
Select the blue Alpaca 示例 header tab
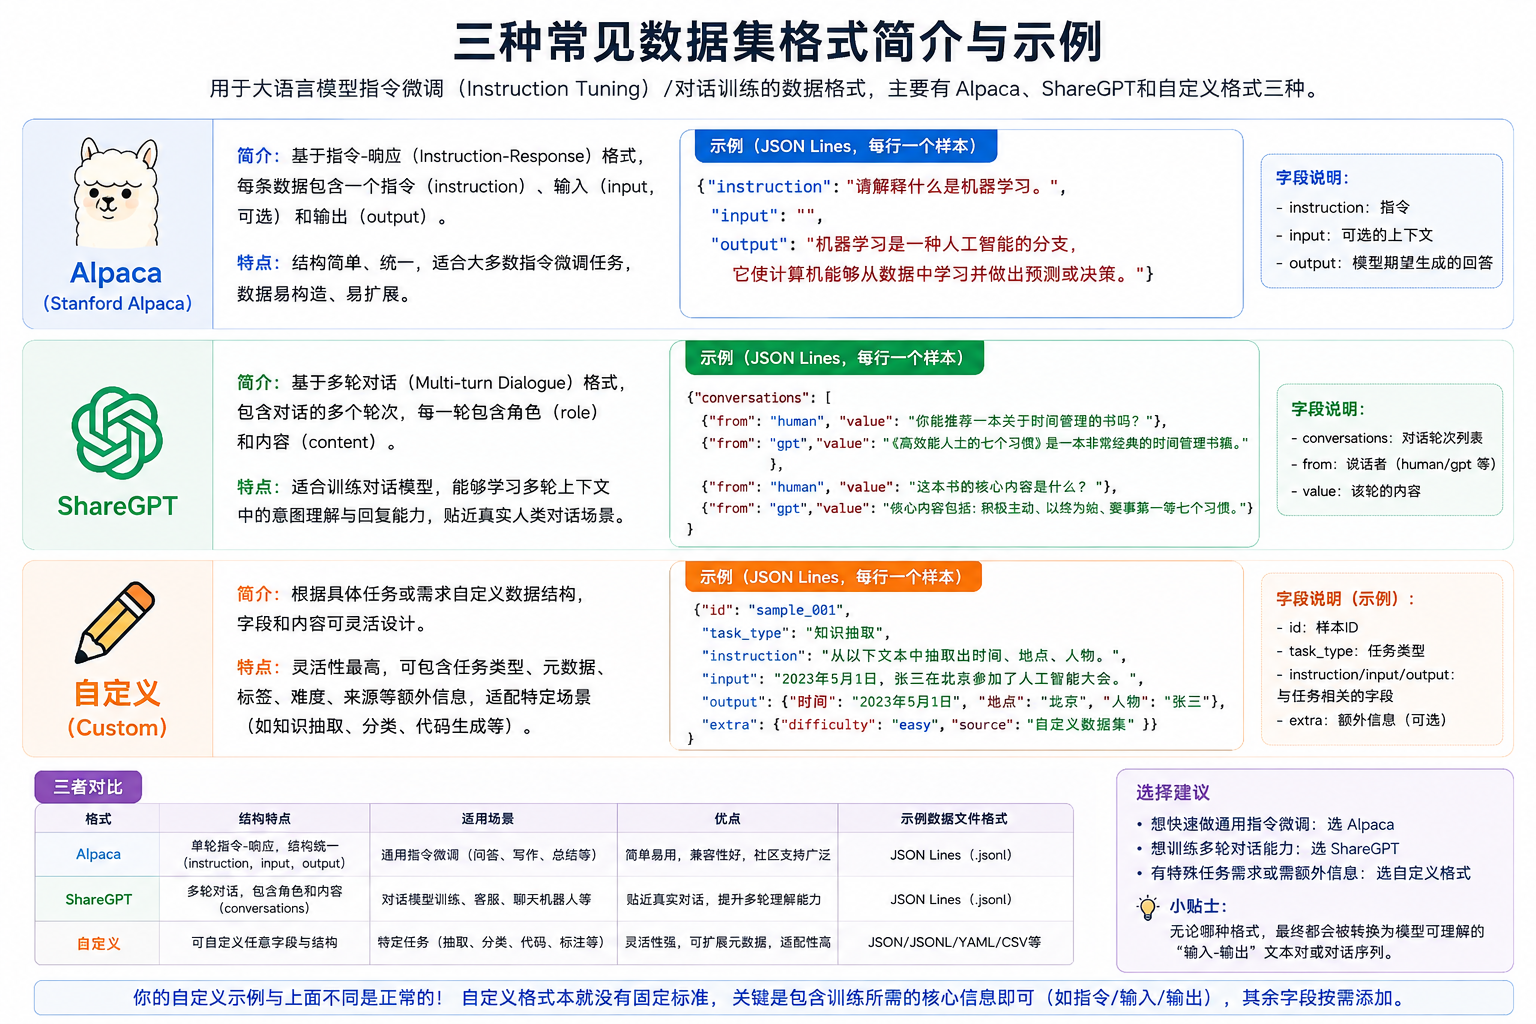[x=844, y=146]
